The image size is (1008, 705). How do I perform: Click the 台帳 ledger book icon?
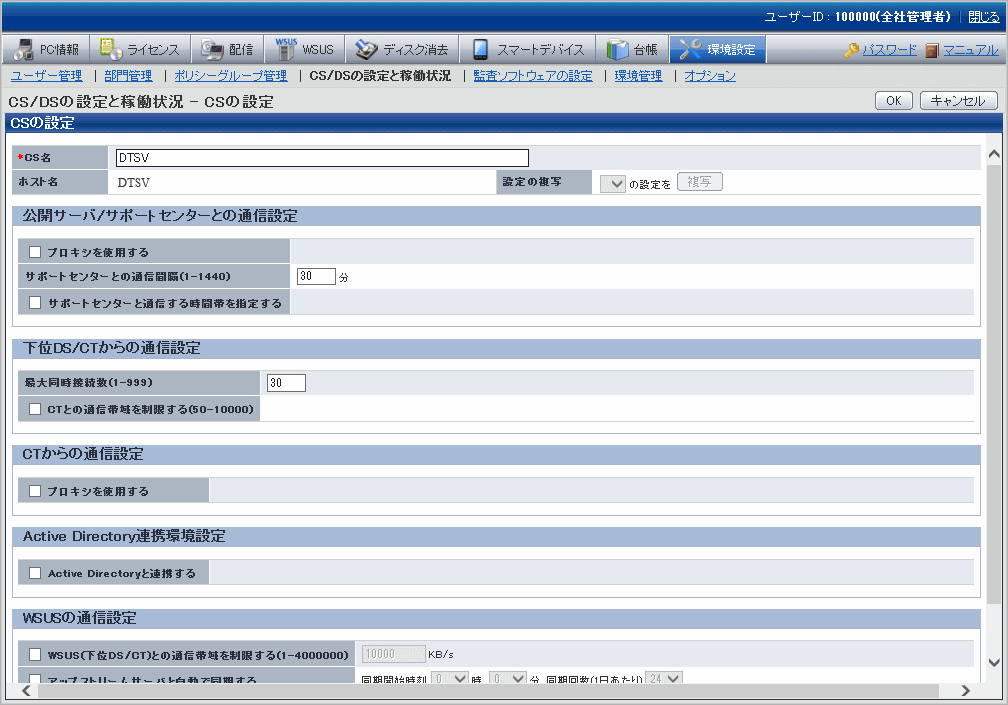[x=617, y=49]
